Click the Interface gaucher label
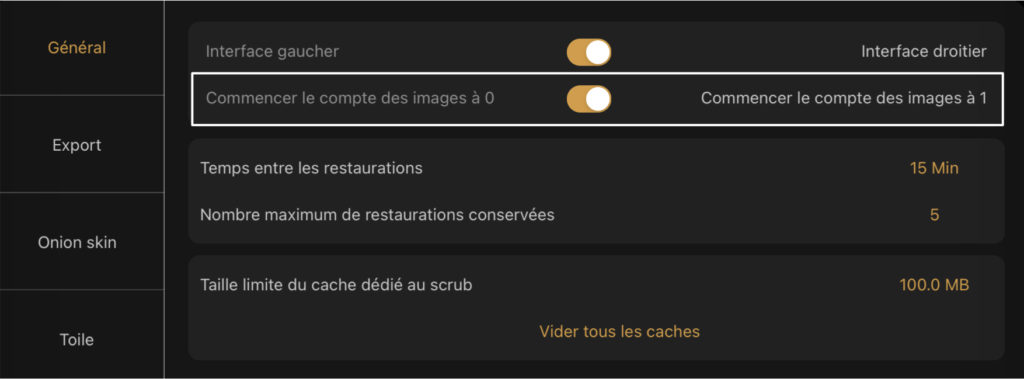The image size is (1024, 379). click(272, 52)
